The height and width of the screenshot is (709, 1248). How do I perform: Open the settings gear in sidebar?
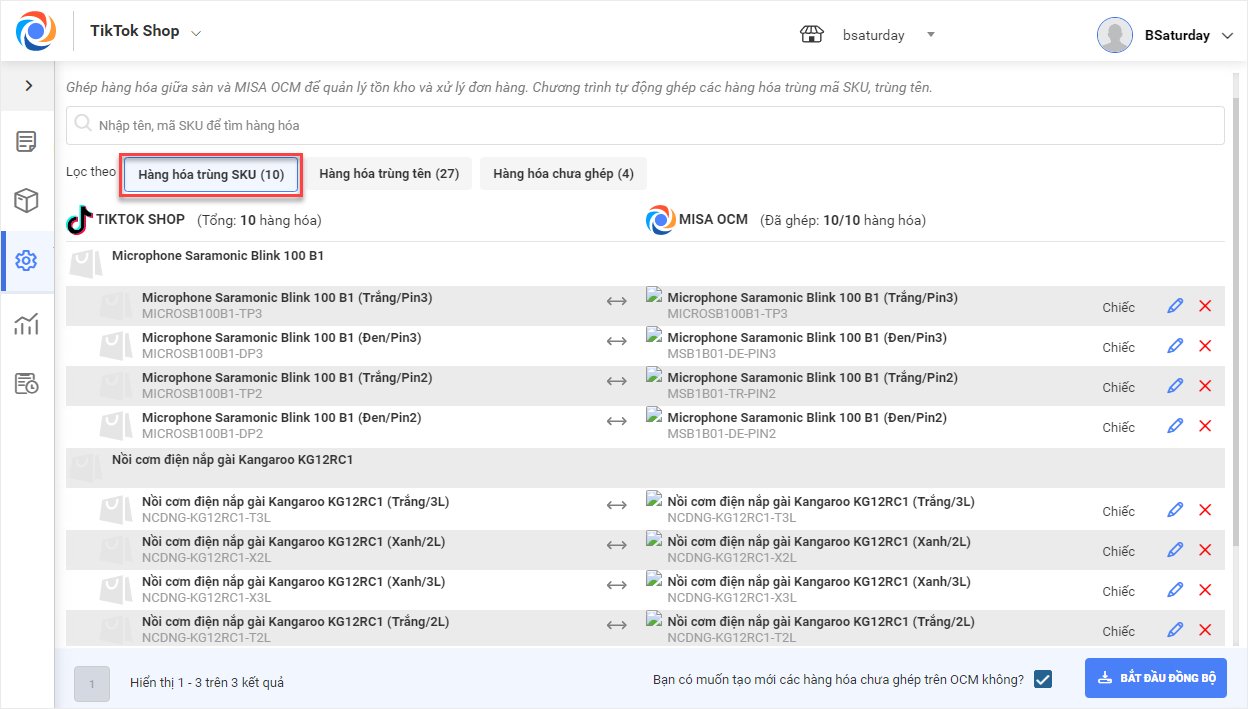point(27,261)
